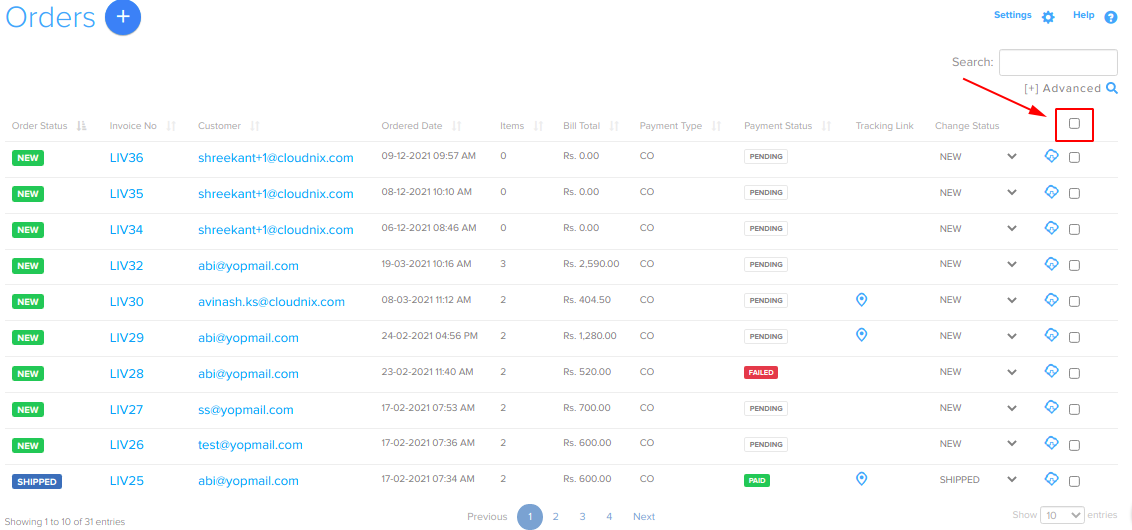This screenshot has height=530, width=1132.
Task: Check the checkbox for order LIV28
Action: (x=1074, y=373)
